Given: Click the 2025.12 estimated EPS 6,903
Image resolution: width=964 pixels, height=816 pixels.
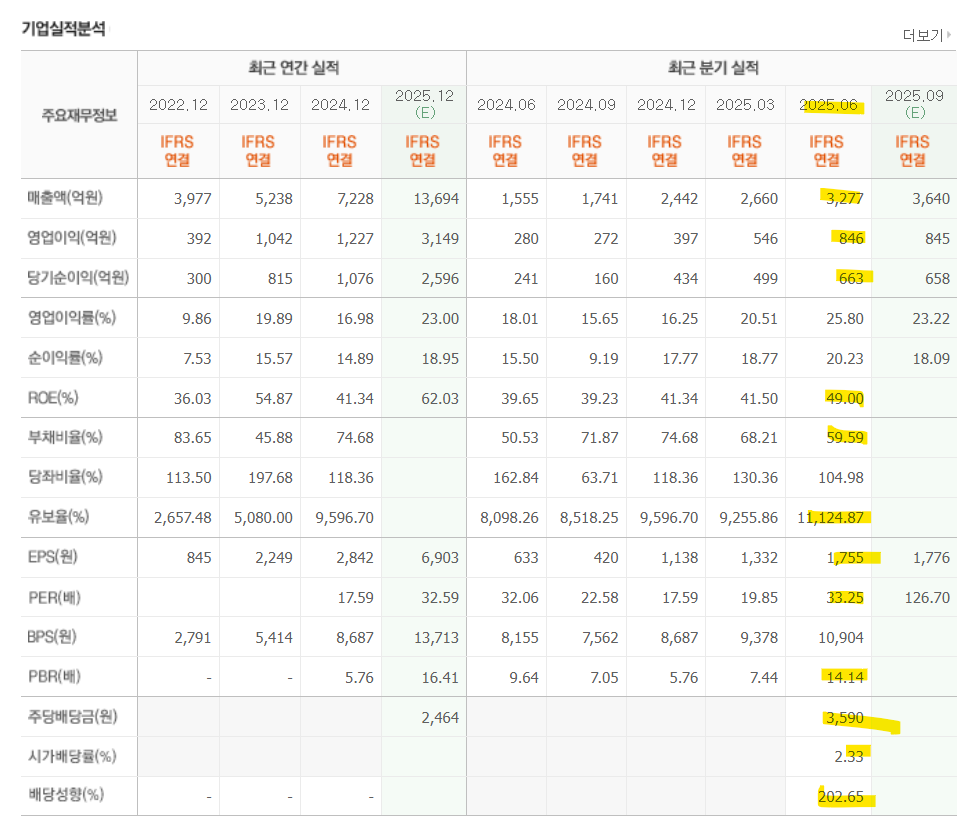Looking at the screenshot, I should (x=440, y=558).
